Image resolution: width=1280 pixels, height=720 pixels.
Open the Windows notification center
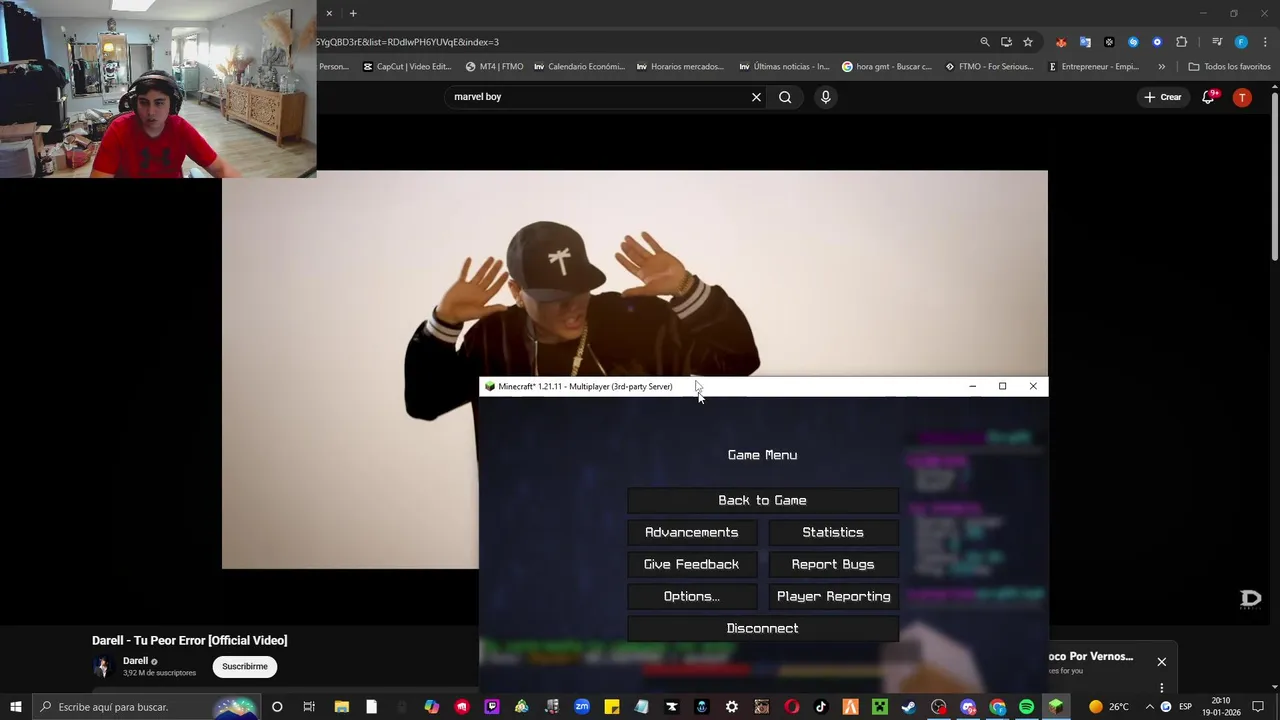1258,707
